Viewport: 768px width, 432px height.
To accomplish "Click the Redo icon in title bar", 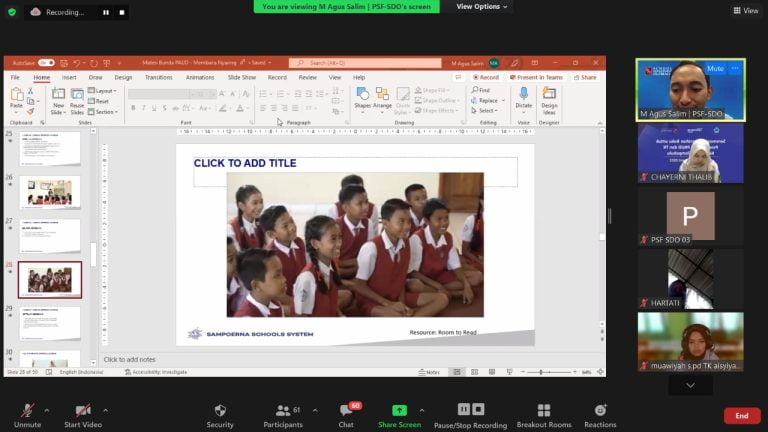I will [94, 63].
